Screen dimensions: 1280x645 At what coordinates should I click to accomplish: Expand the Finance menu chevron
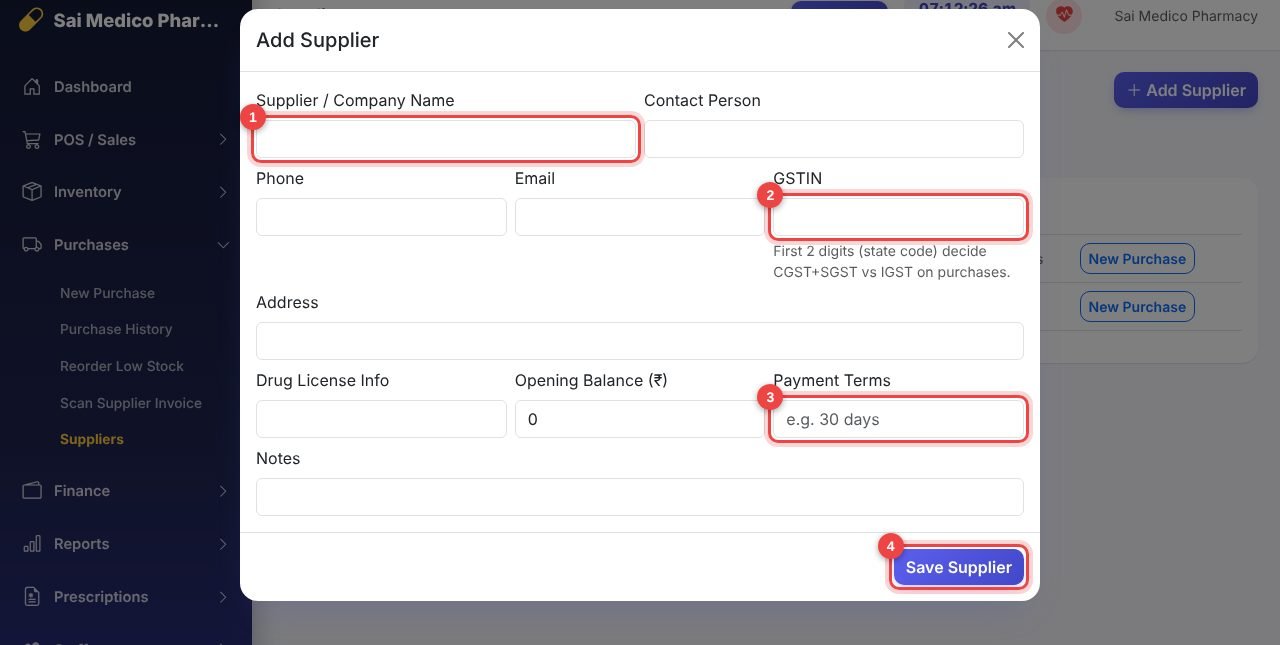223,491
